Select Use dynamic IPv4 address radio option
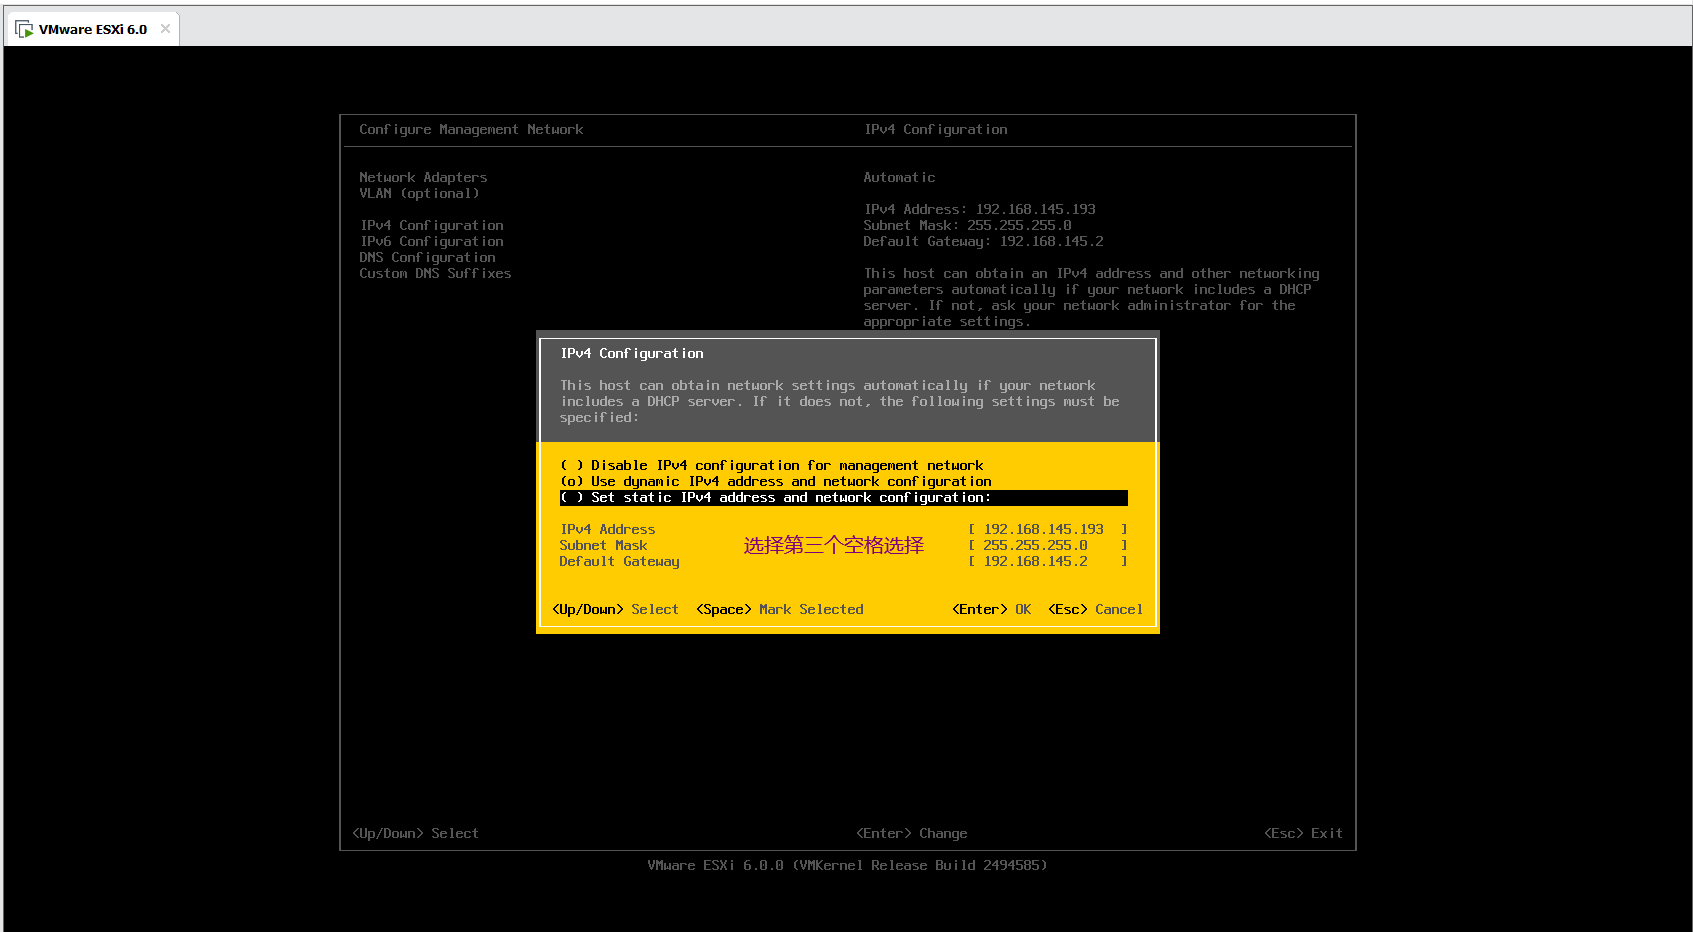This screenshot has height=932, width=1693. coord(775,481)
